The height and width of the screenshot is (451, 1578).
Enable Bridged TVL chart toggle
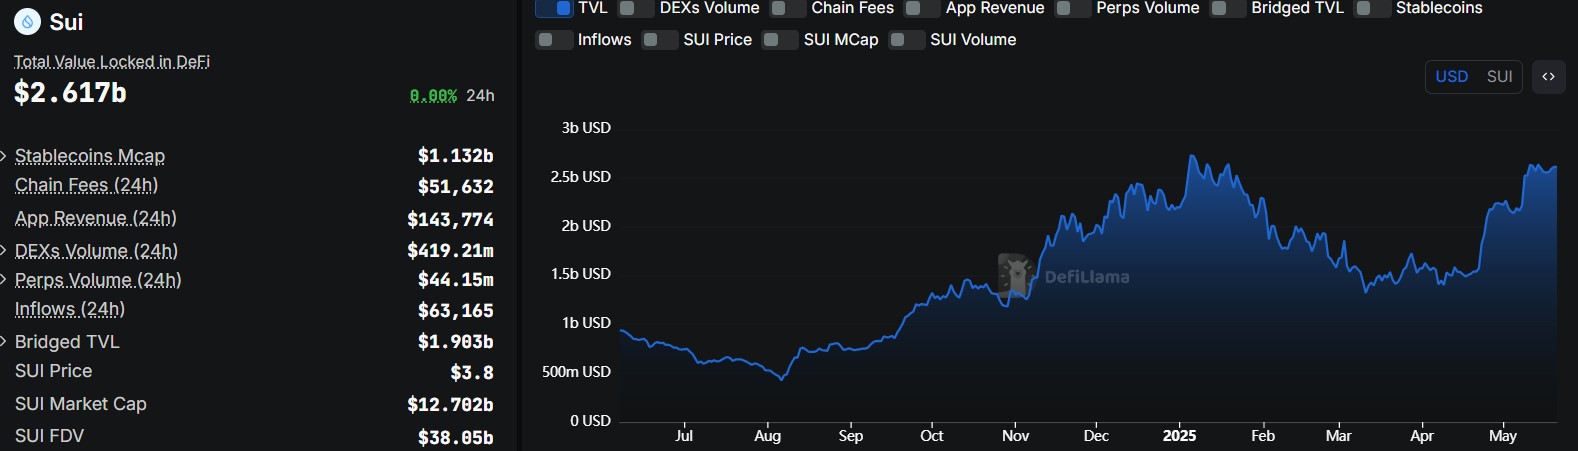point(1227,8)
